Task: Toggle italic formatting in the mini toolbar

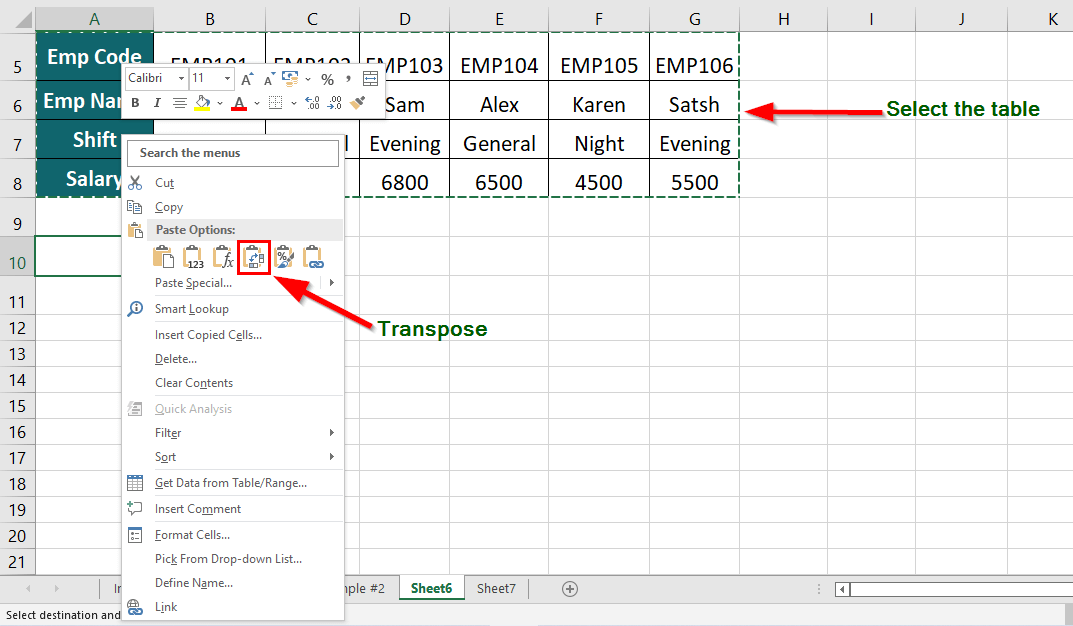Action: pos(158,102)
